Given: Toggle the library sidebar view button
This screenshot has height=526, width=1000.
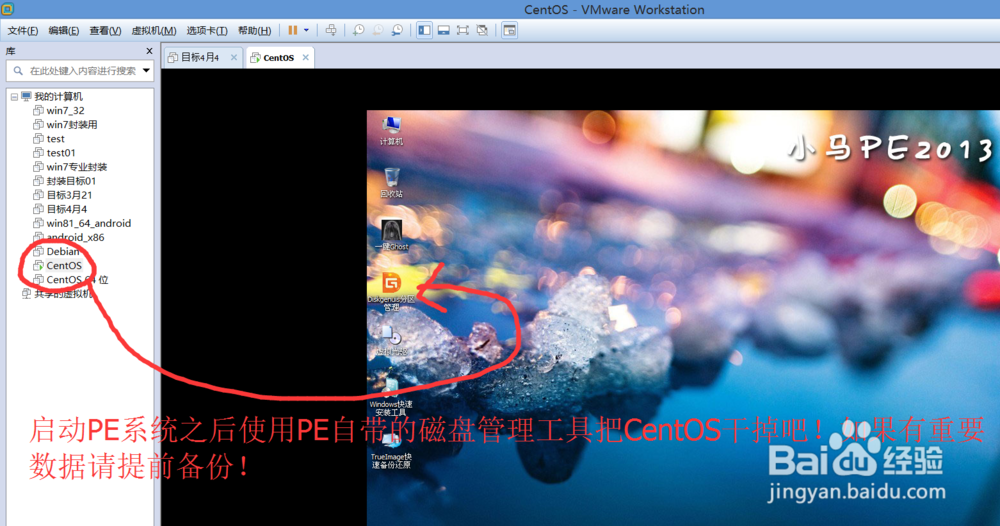Looking at the screenshot, I should (424, 30).
